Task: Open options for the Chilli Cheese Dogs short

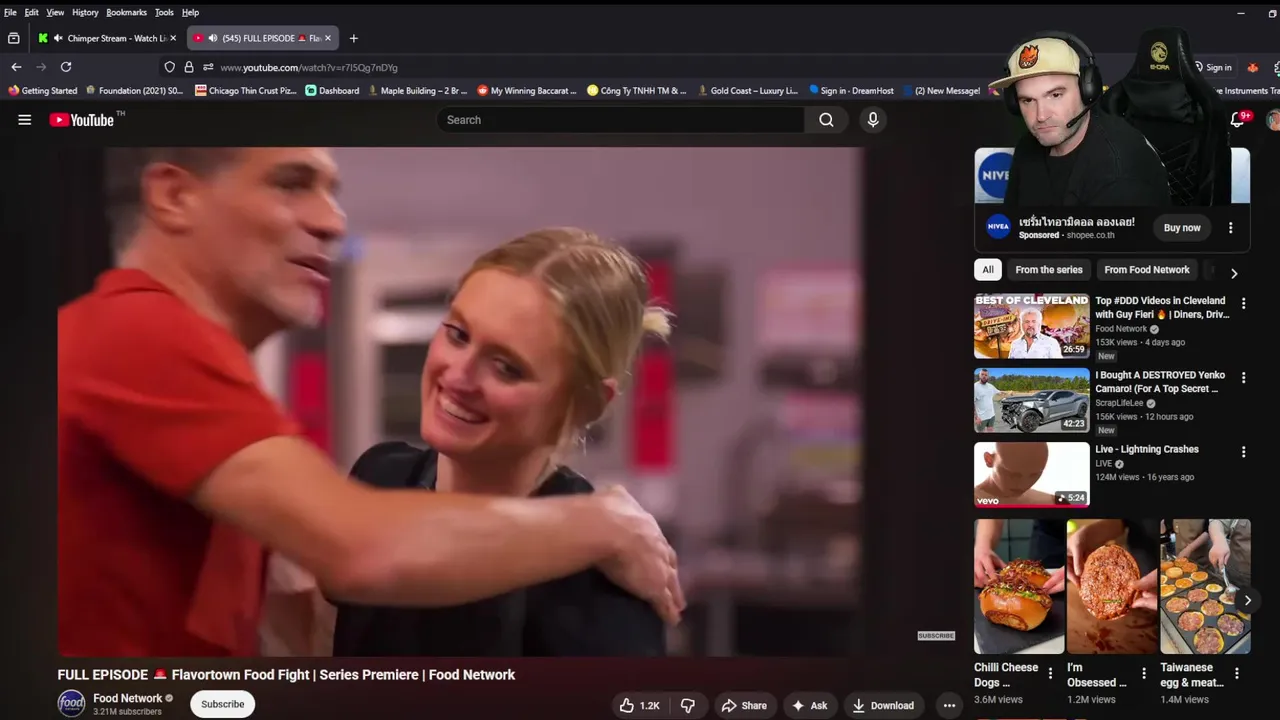Action: coord(1050,674)
